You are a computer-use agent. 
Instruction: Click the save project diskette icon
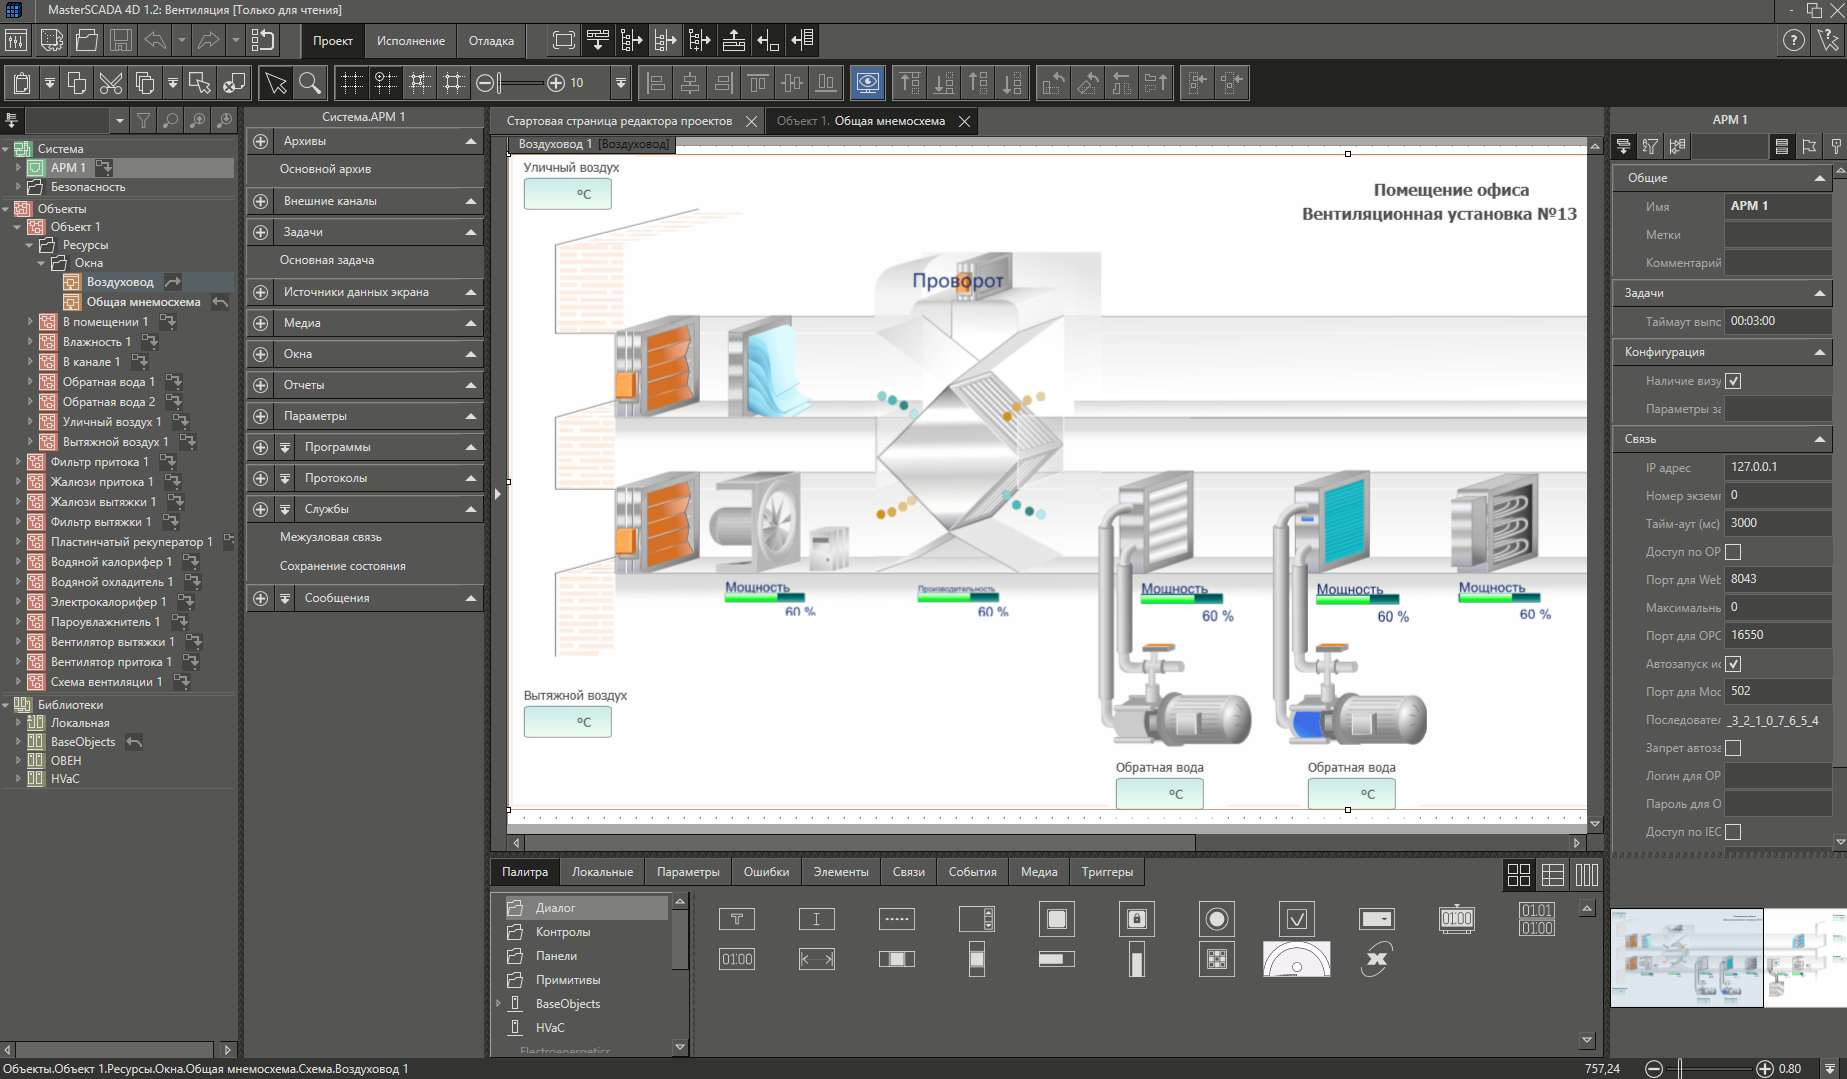(x=121, y=41)
